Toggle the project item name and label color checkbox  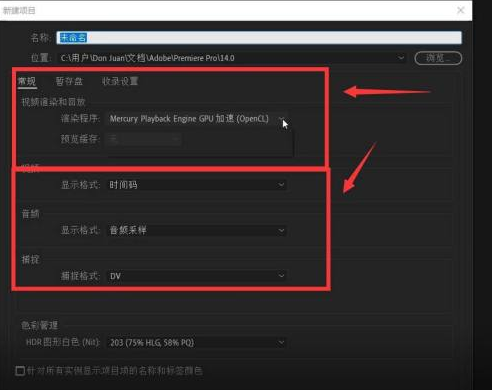(20, 371)
